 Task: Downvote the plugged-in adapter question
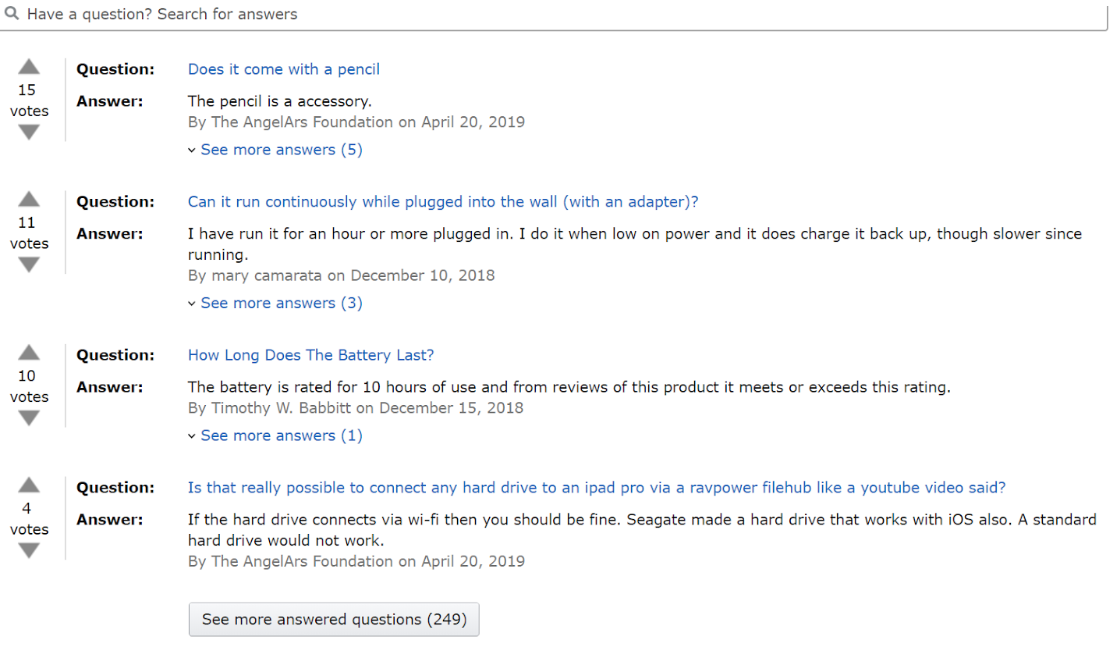coord(29,265)
